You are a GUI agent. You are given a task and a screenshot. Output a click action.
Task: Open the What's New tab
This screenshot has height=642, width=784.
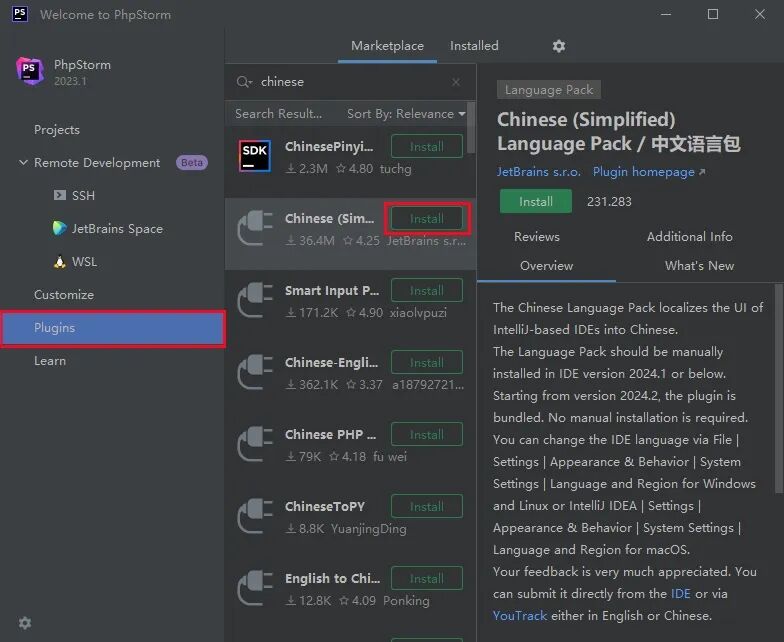coord(699,266)
